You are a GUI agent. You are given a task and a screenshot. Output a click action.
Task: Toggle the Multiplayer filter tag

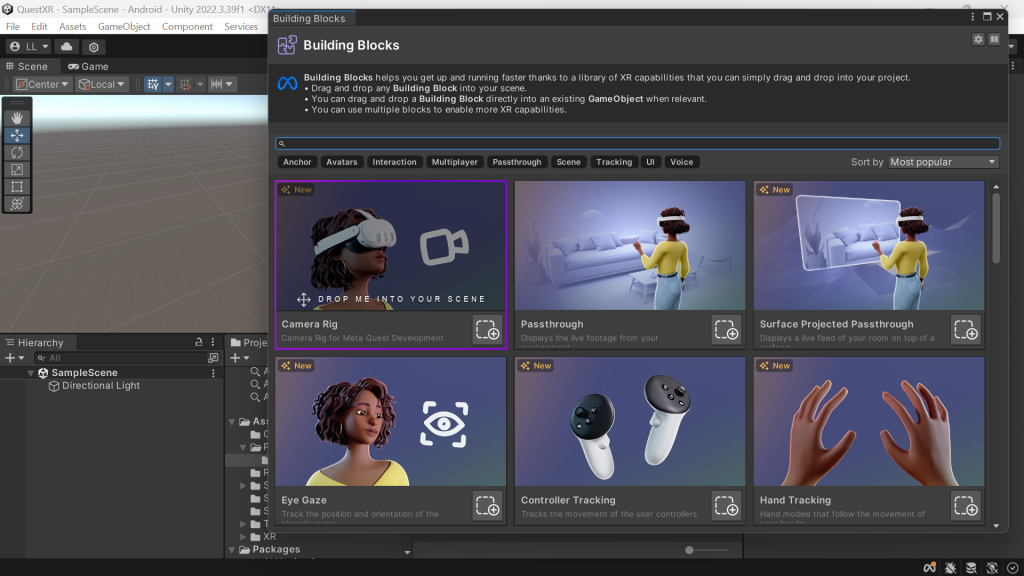pyautogui.click(x=455, y=162)
